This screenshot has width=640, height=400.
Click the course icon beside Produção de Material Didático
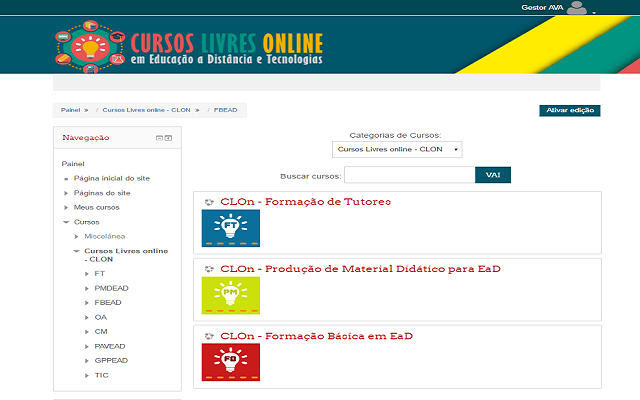click(209, 269)
